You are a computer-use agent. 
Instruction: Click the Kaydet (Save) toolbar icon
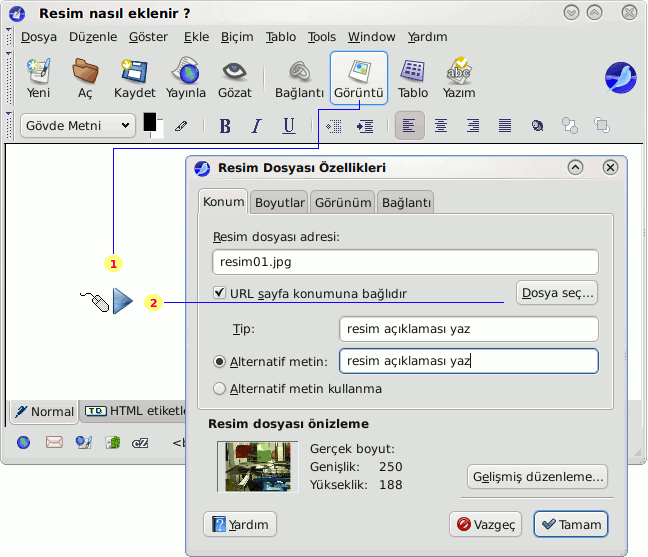tap(135, 78)
